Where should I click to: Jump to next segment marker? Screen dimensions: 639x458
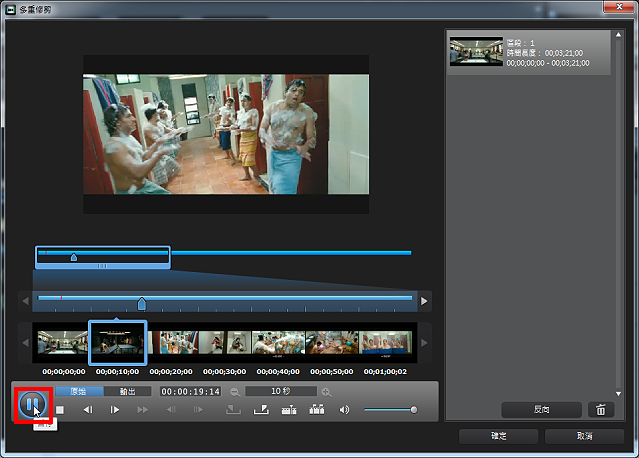tap(198, 410)
